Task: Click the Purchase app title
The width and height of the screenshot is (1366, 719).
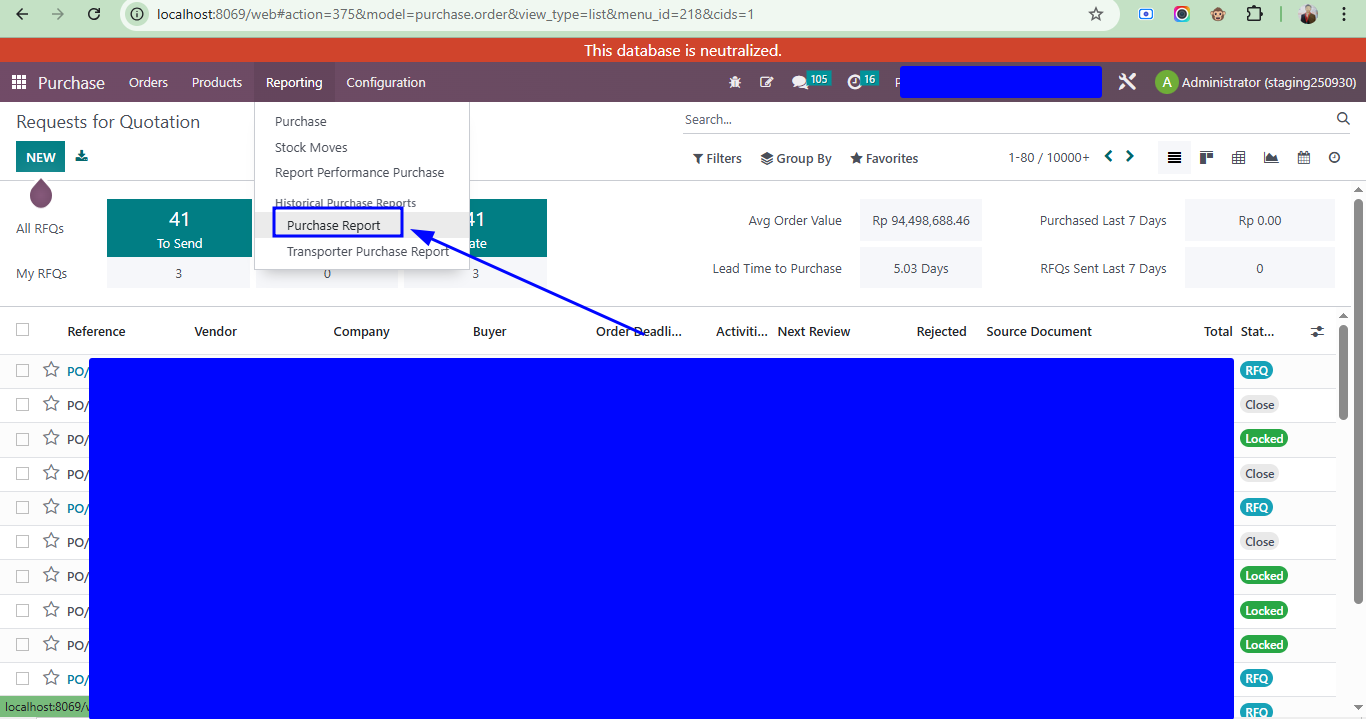Action: [71, 83]
